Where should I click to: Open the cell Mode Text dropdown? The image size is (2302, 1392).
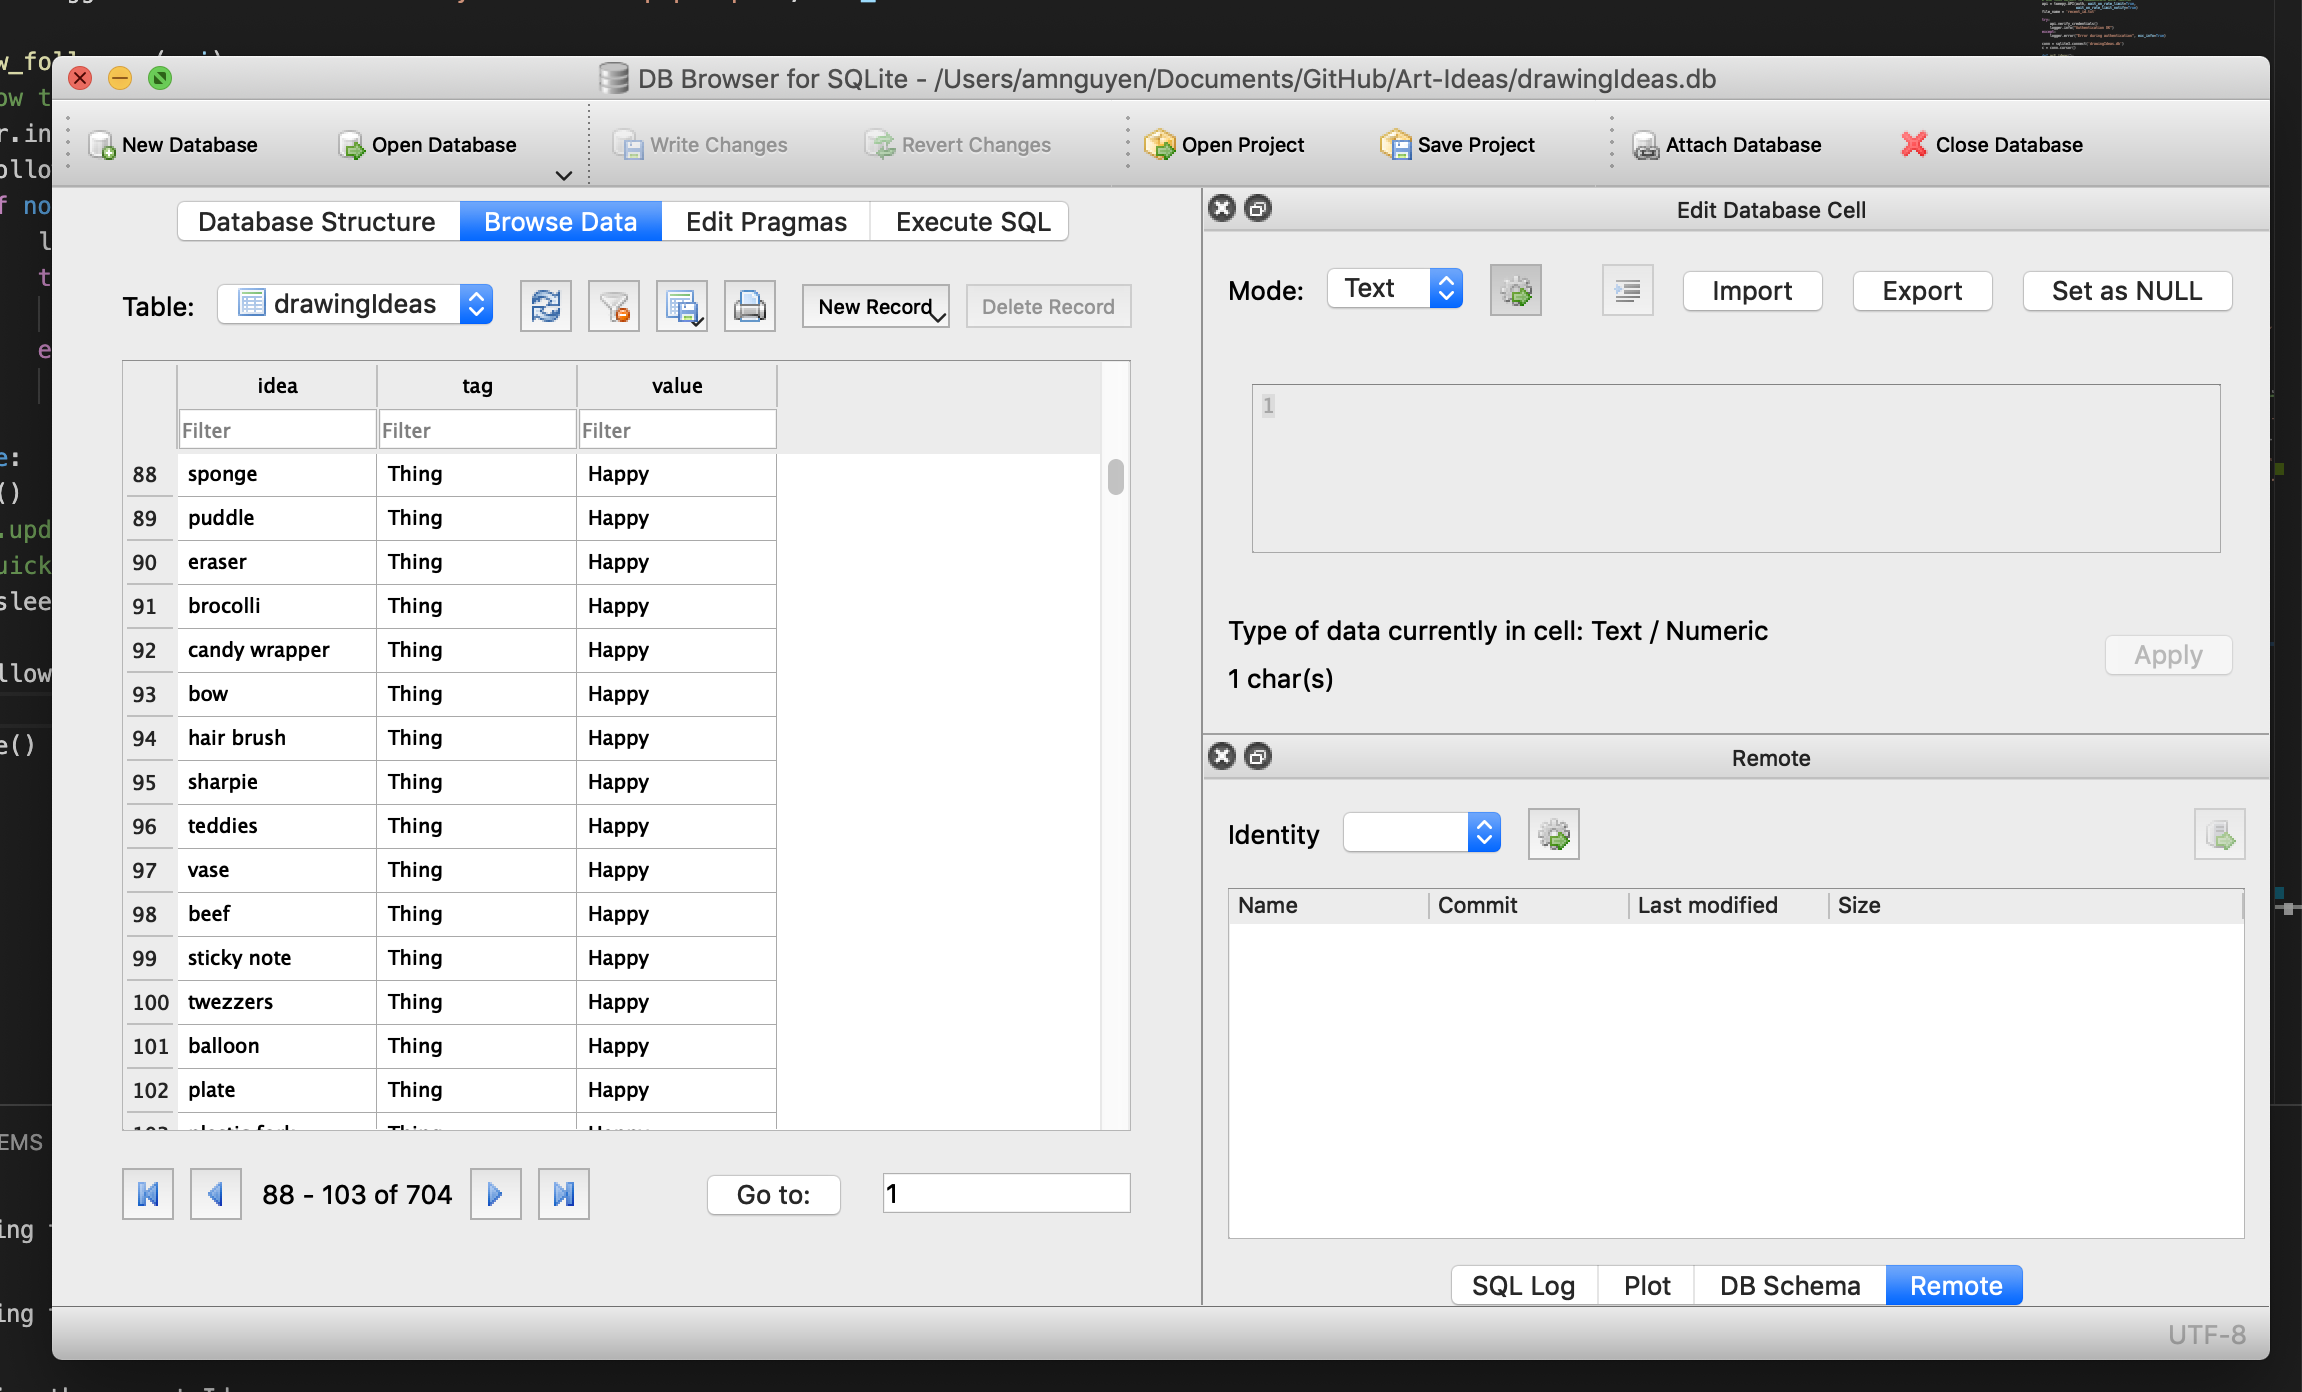1445,289
